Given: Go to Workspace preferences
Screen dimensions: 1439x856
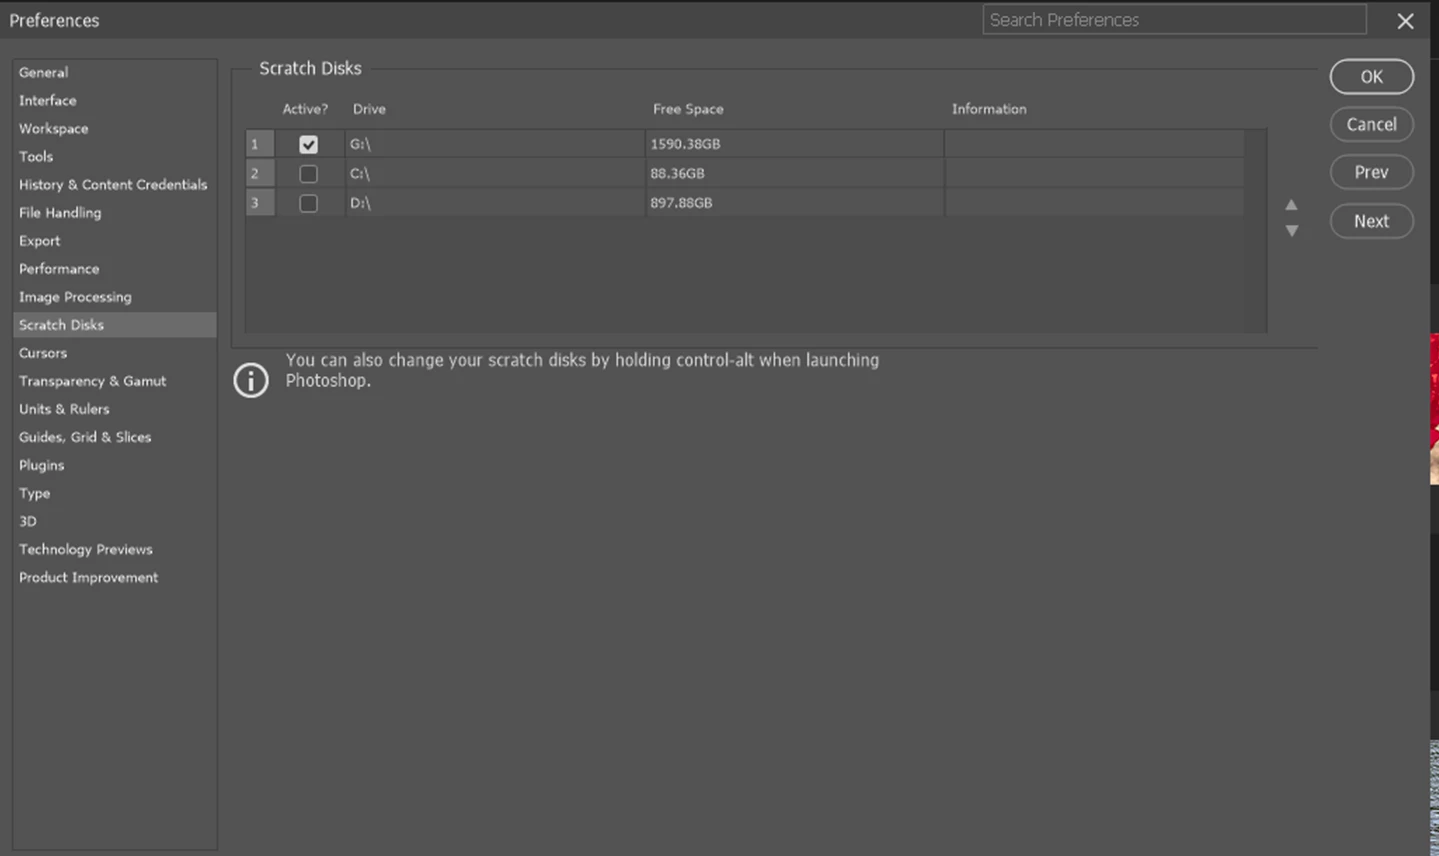Looking at the screenshot, I should [53, 128].
